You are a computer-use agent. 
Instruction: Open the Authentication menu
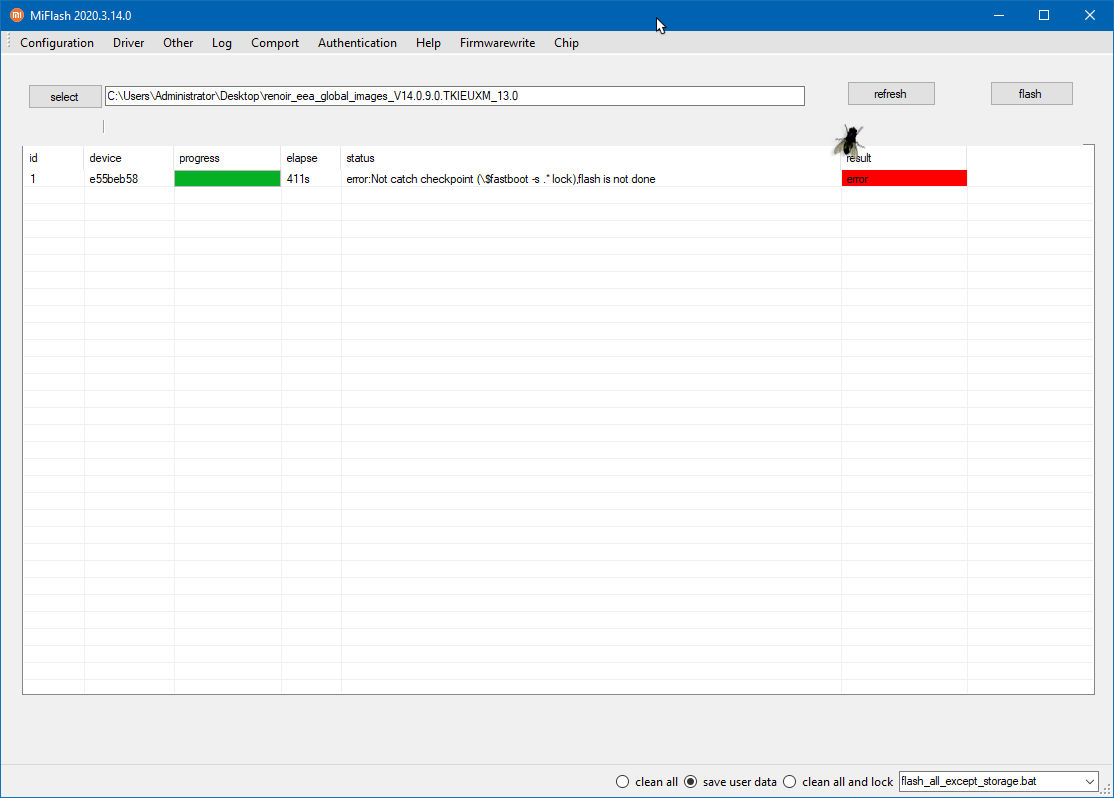coord(357,43)
